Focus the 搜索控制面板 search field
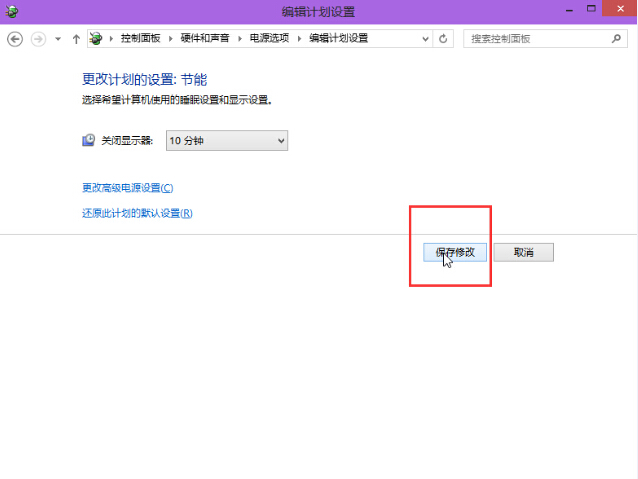The height and width of the screenshot is (479, 638). tap(535, 39)
